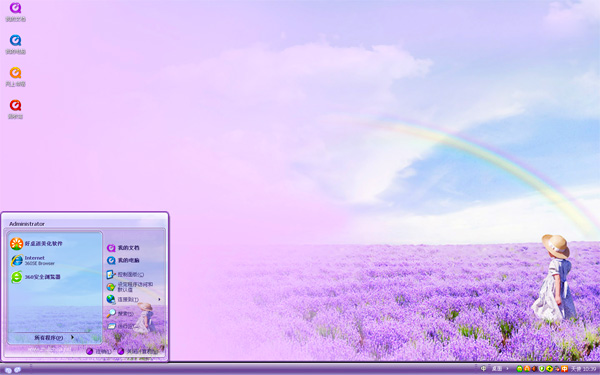Open the red 回收站 desktop icon

pyautogui.click(x=15, y=109)
